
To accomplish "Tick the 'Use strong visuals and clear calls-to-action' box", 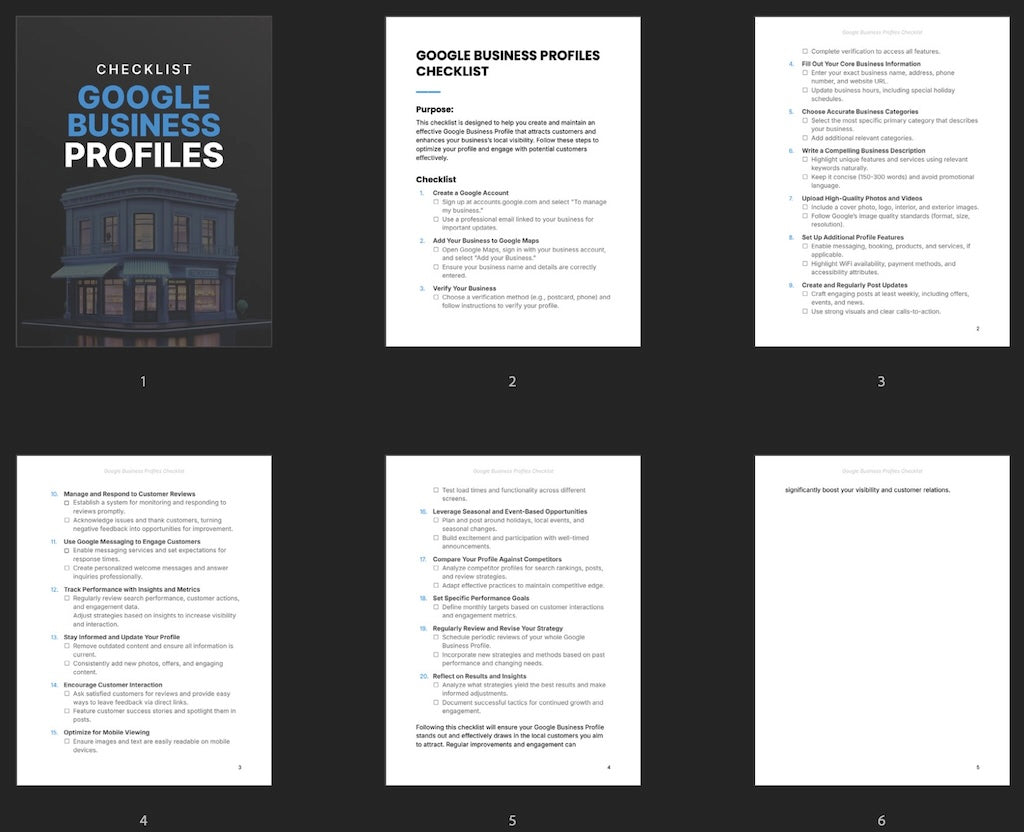I will (804, 311).
